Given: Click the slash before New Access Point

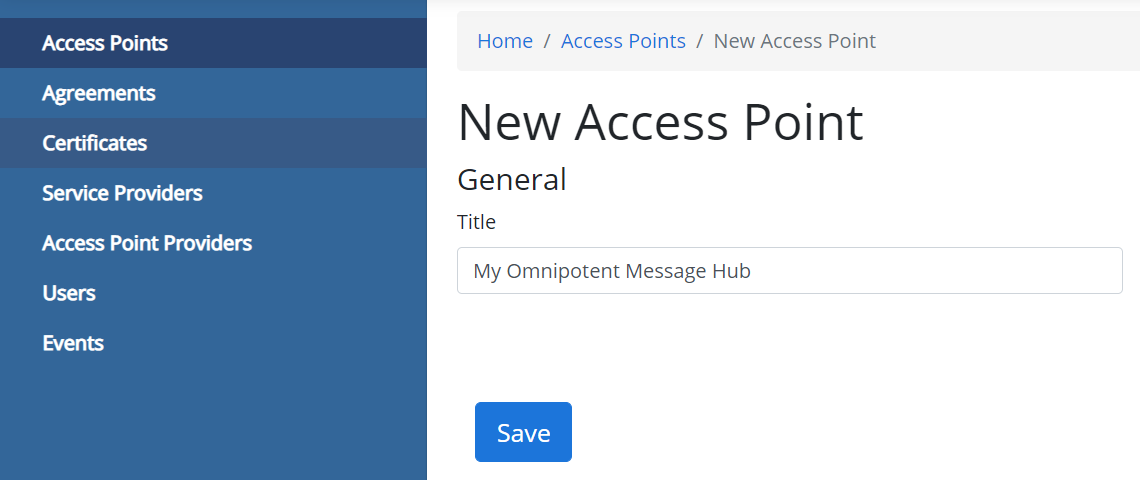Looking at the screenshot, I should pos(700,41).
